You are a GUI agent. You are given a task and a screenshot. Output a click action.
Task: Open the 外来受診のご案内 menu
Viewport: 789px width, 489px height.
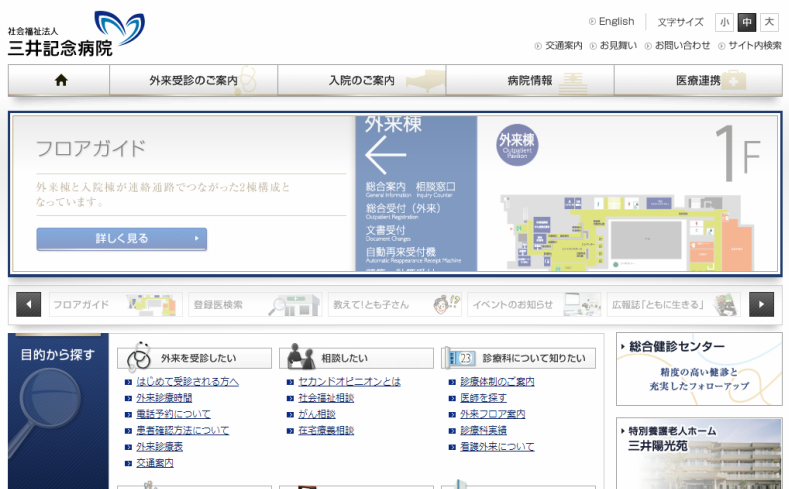click(193, 80)
